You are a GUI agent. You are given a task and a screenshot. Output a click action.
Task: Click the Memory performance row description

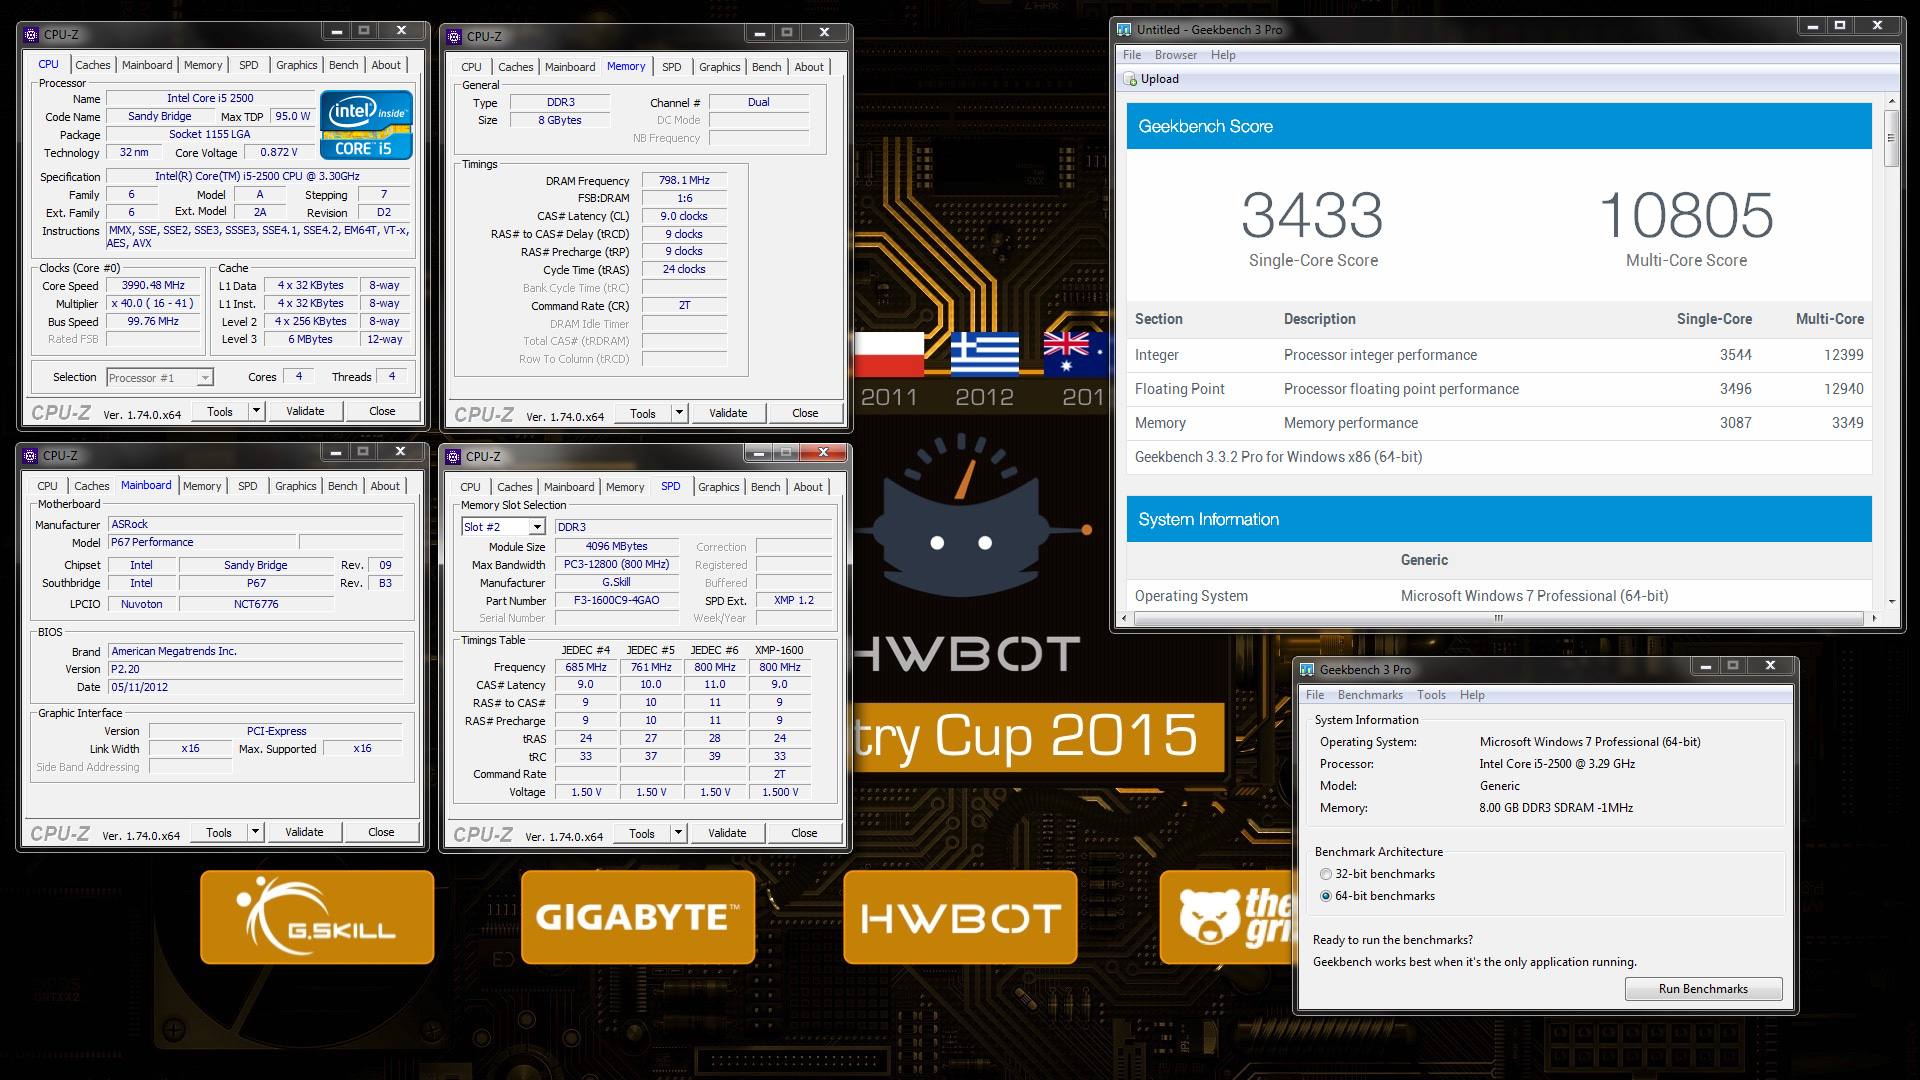point(1350,423)
